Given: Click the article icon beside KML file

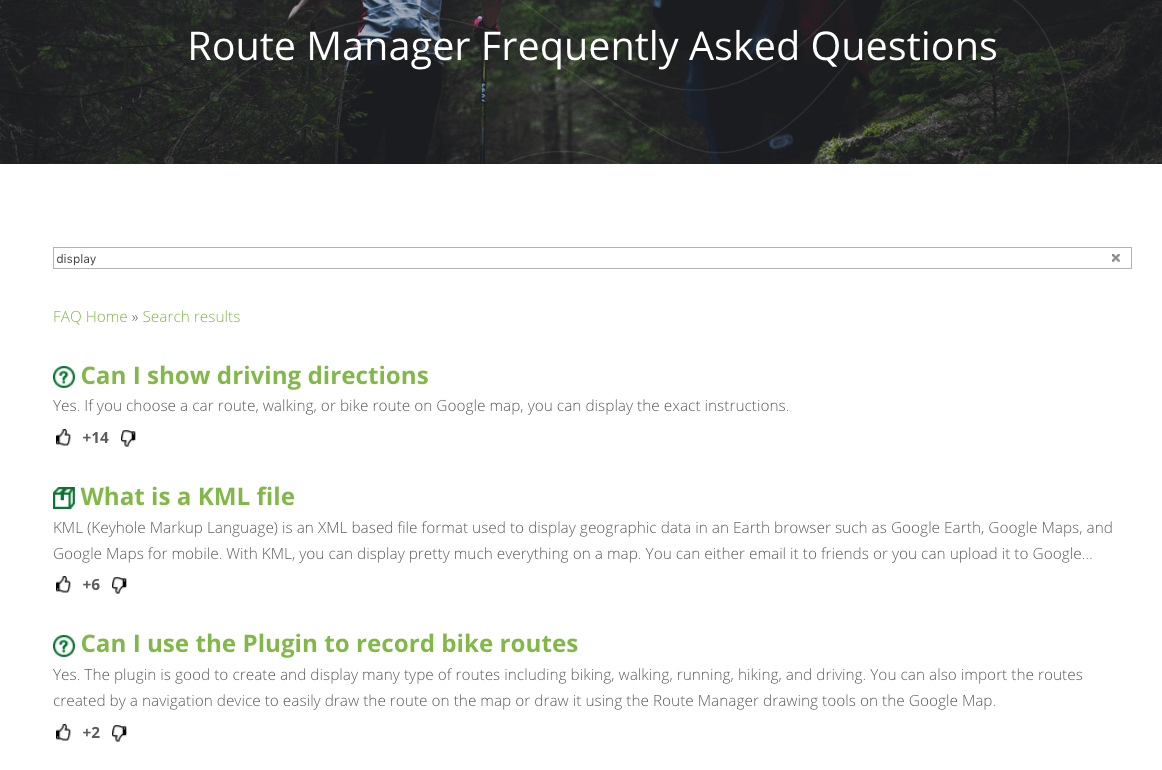Looking at the screenshot, I should pos(64,497).
